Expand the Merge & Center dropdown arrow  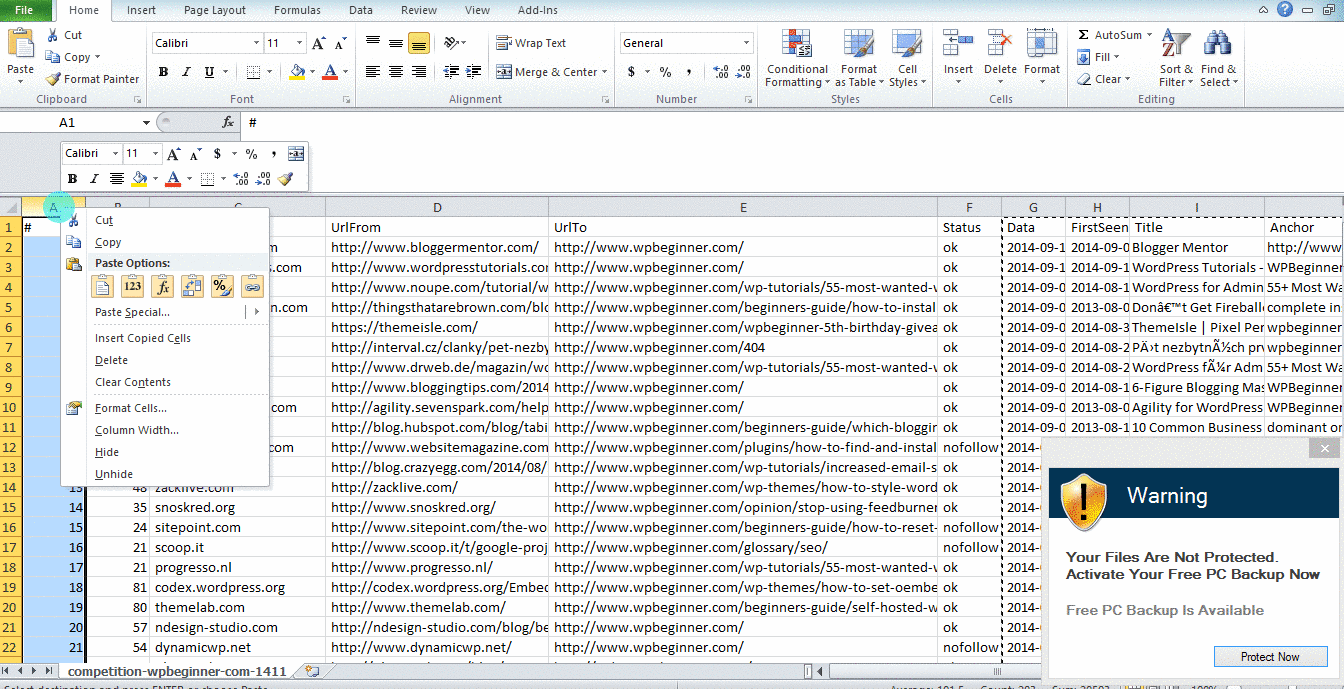click(x=606, y=72)
